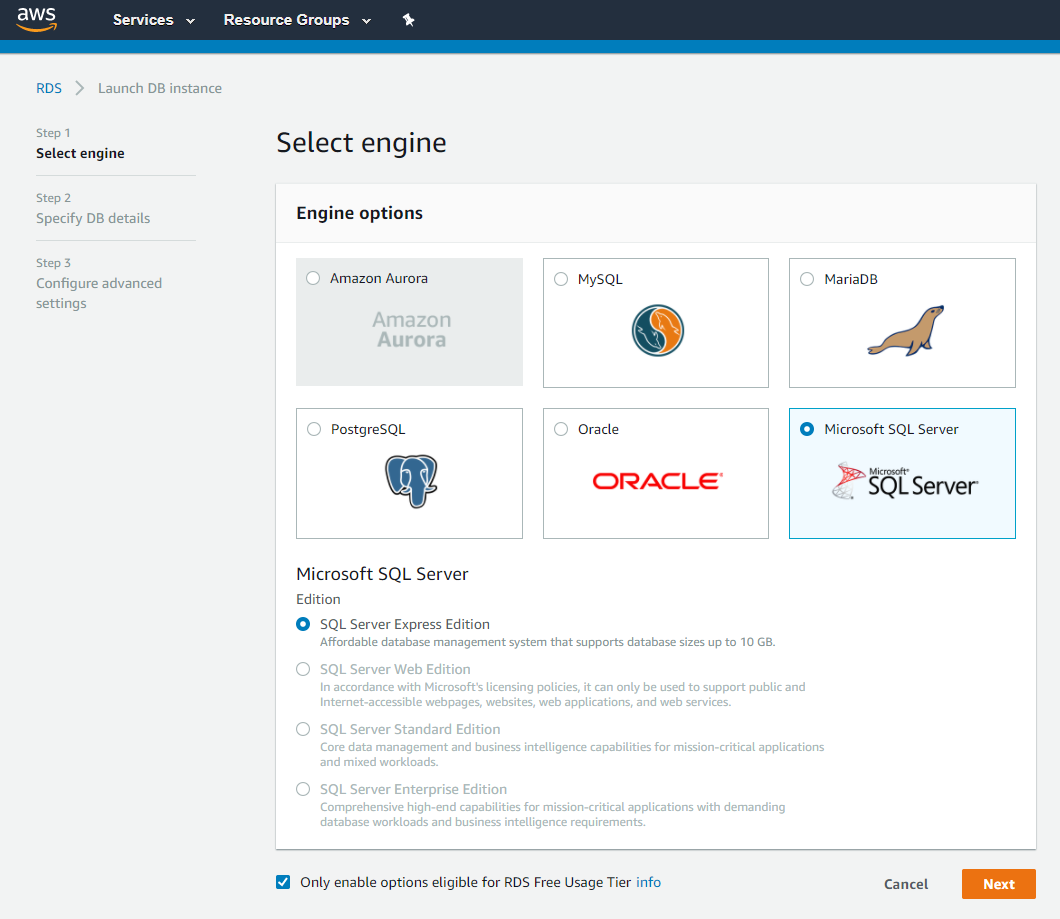Open the Free Usage Tier info link

point(648,882)
